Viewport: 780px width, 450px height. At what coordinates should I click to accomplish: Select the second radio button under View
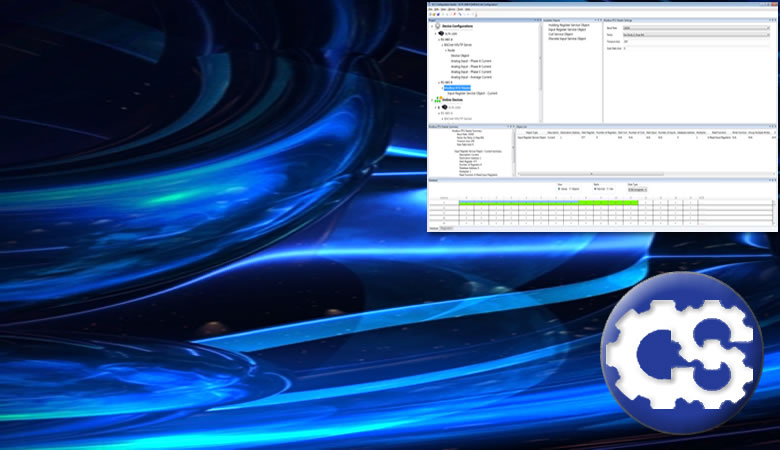(569, 188)
